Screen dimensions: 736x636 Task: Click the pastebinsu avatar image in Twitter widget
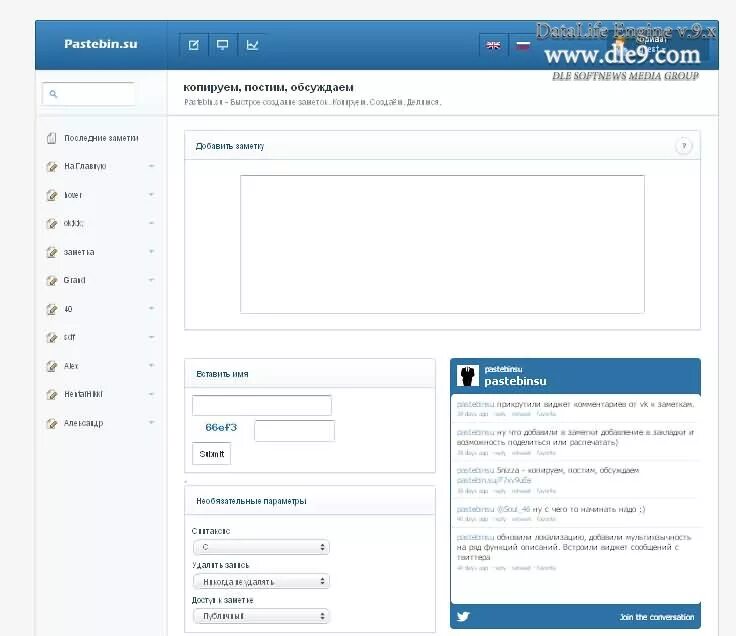tap(468, 375)
